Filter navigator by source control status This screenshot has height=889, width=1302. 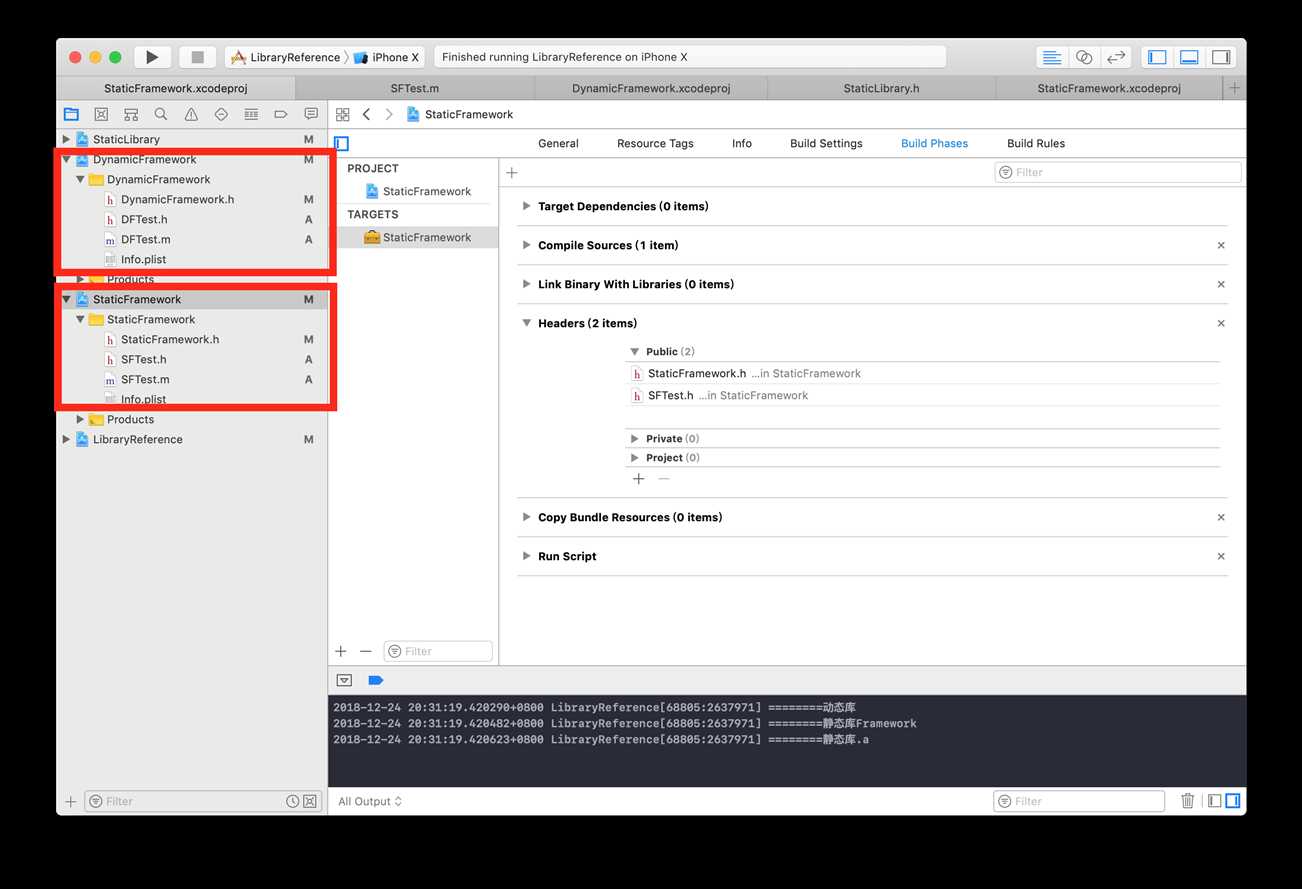click(x=310, y=801)
